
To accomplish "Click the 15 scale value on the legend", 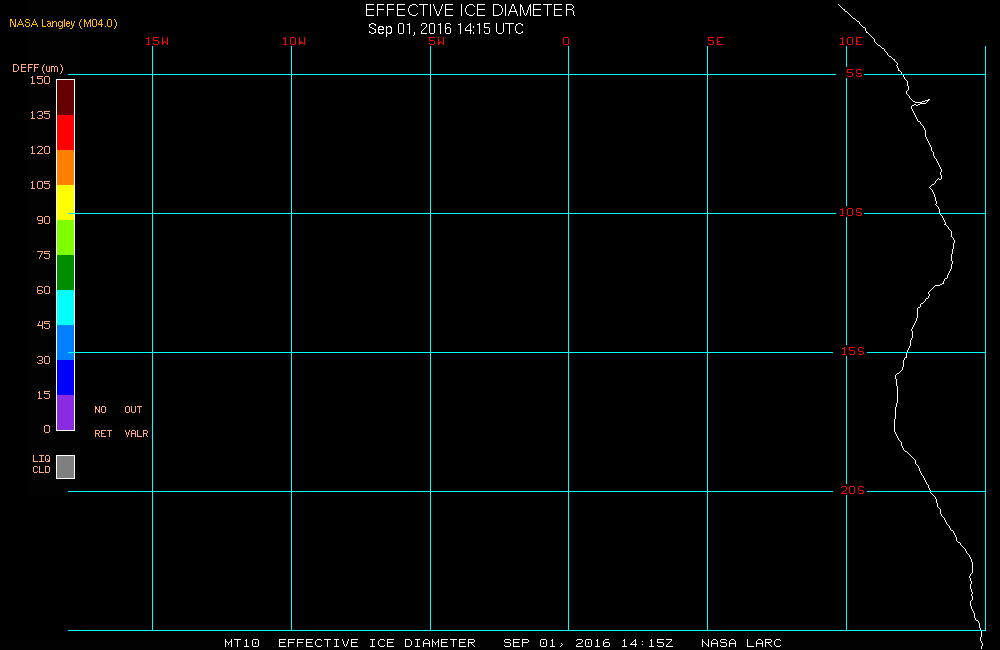I will 43,395.
